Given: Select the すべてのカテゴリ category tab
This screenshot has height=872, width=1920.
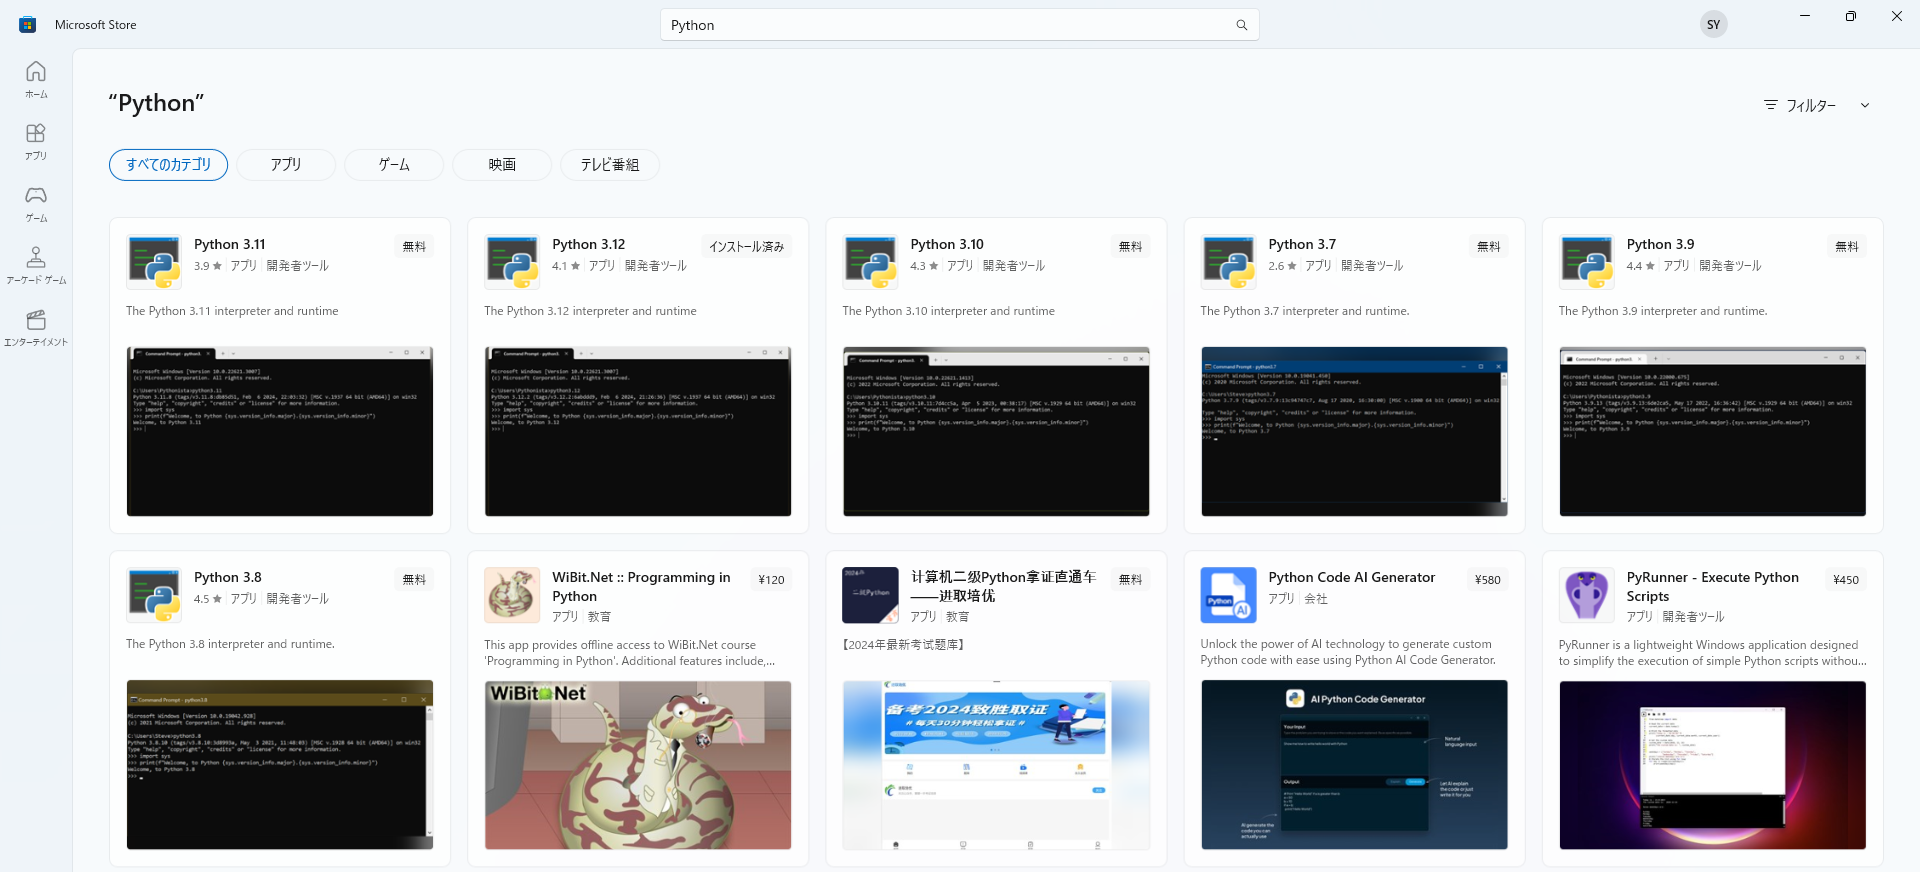Looking at the screenshot, I should (168, 165).
